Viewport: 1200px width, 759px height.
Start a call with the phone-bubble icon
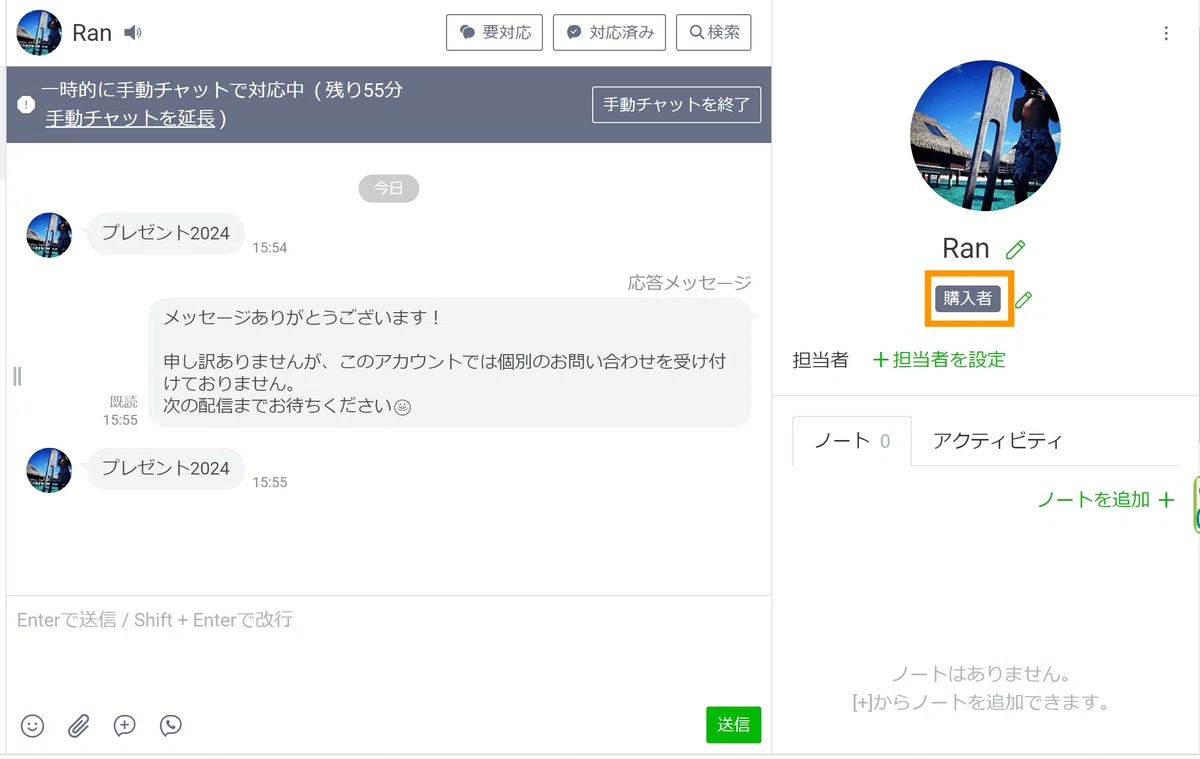click(x=171, y=726)
